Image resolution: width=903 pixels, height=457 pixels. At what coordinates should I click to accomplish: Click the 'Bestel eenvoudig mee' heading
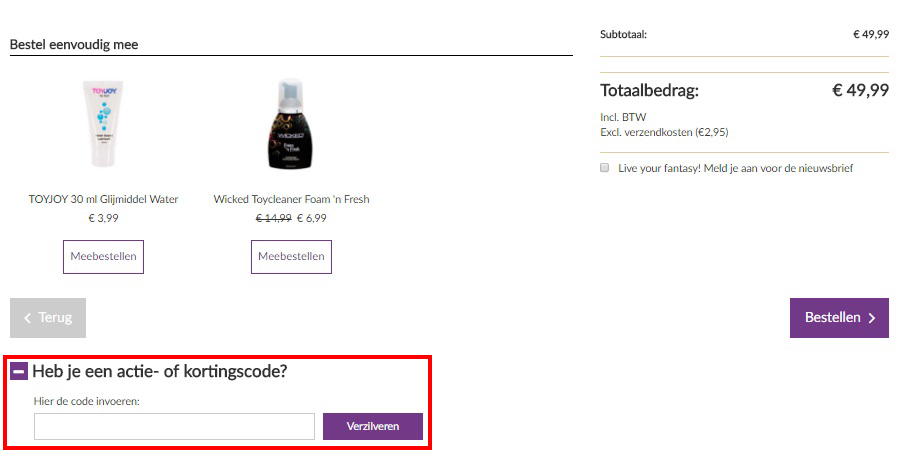coord(74,45)
